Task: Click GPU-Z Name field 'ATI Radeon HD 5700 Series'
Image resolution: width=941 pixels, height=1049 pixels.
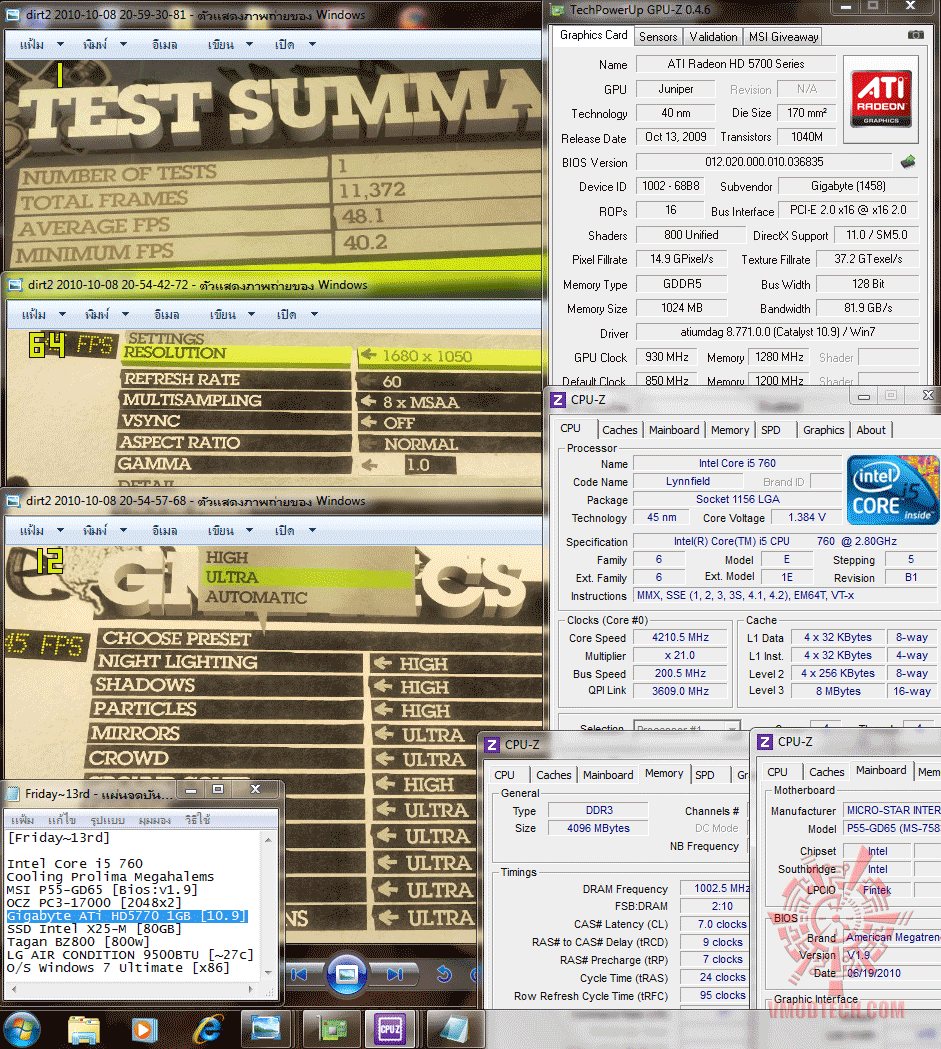Action: pyautogui.click(x=736, y=64)
